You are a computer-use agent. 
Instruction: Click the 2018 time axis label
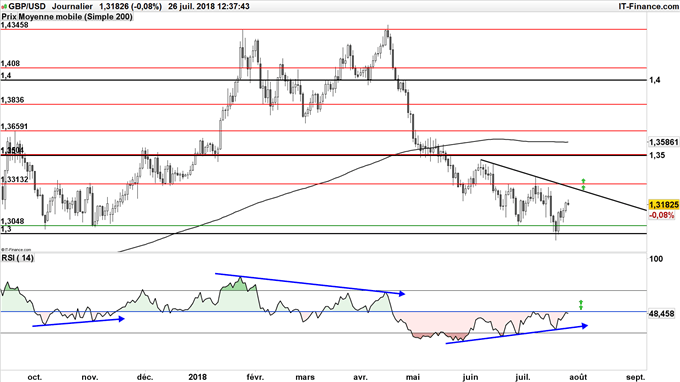click(x=198, y=377)
